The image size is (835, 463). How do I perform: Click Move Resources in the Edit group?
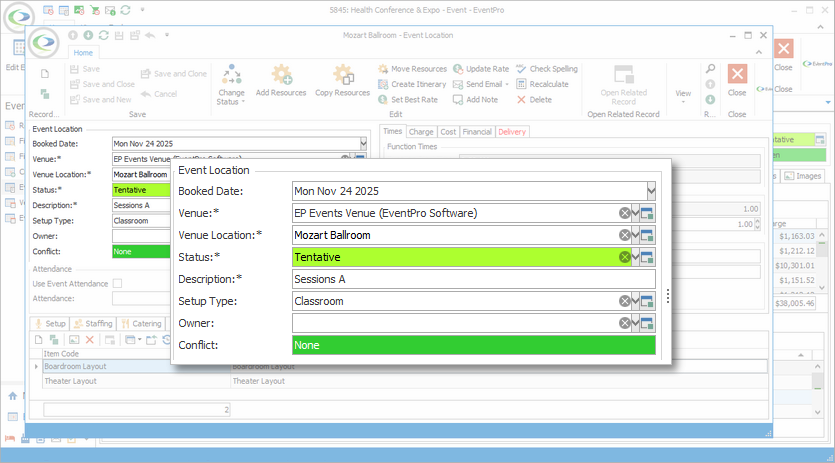pos(413,69)
